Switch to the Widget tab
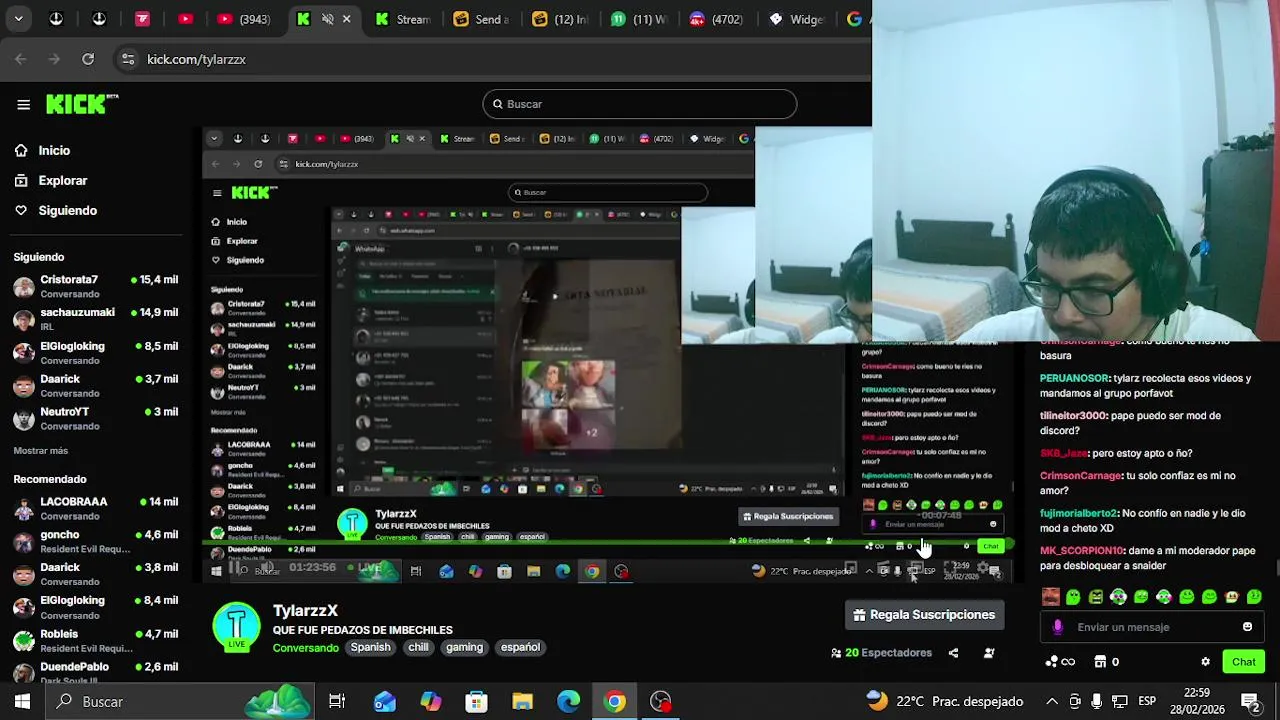 point(795,19)
